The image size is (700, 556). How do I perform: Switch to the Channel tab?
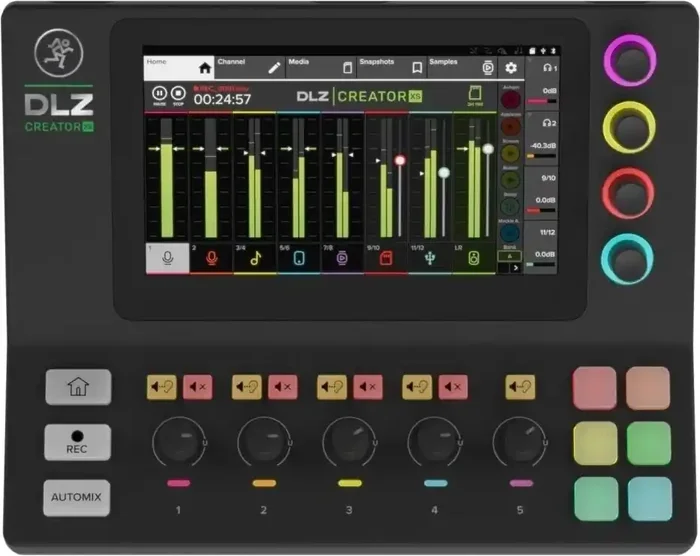tap(250, 67)
